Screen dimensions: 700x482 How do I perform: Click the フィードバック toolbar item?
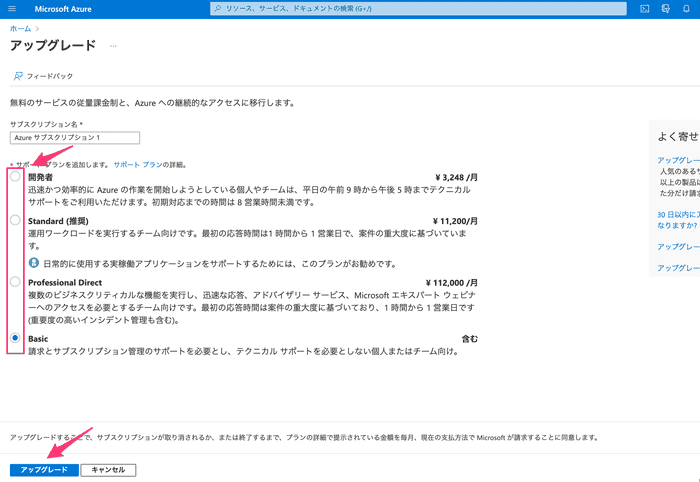[x=43, y=76]
